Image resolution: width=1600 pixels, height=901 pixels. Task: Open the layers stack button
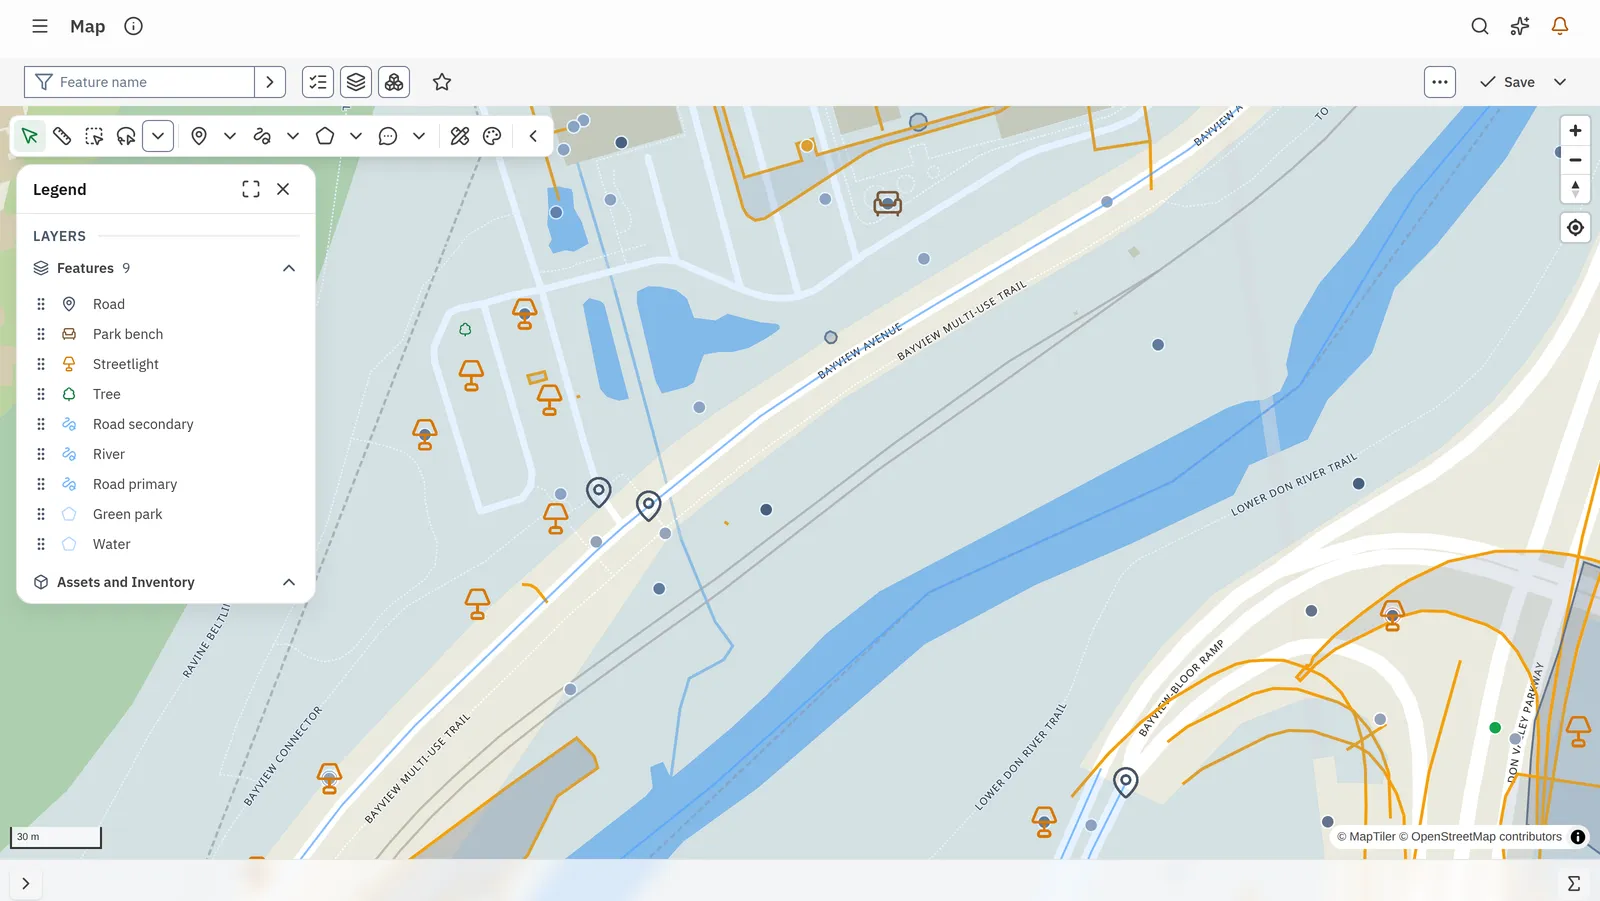[356, 82]
